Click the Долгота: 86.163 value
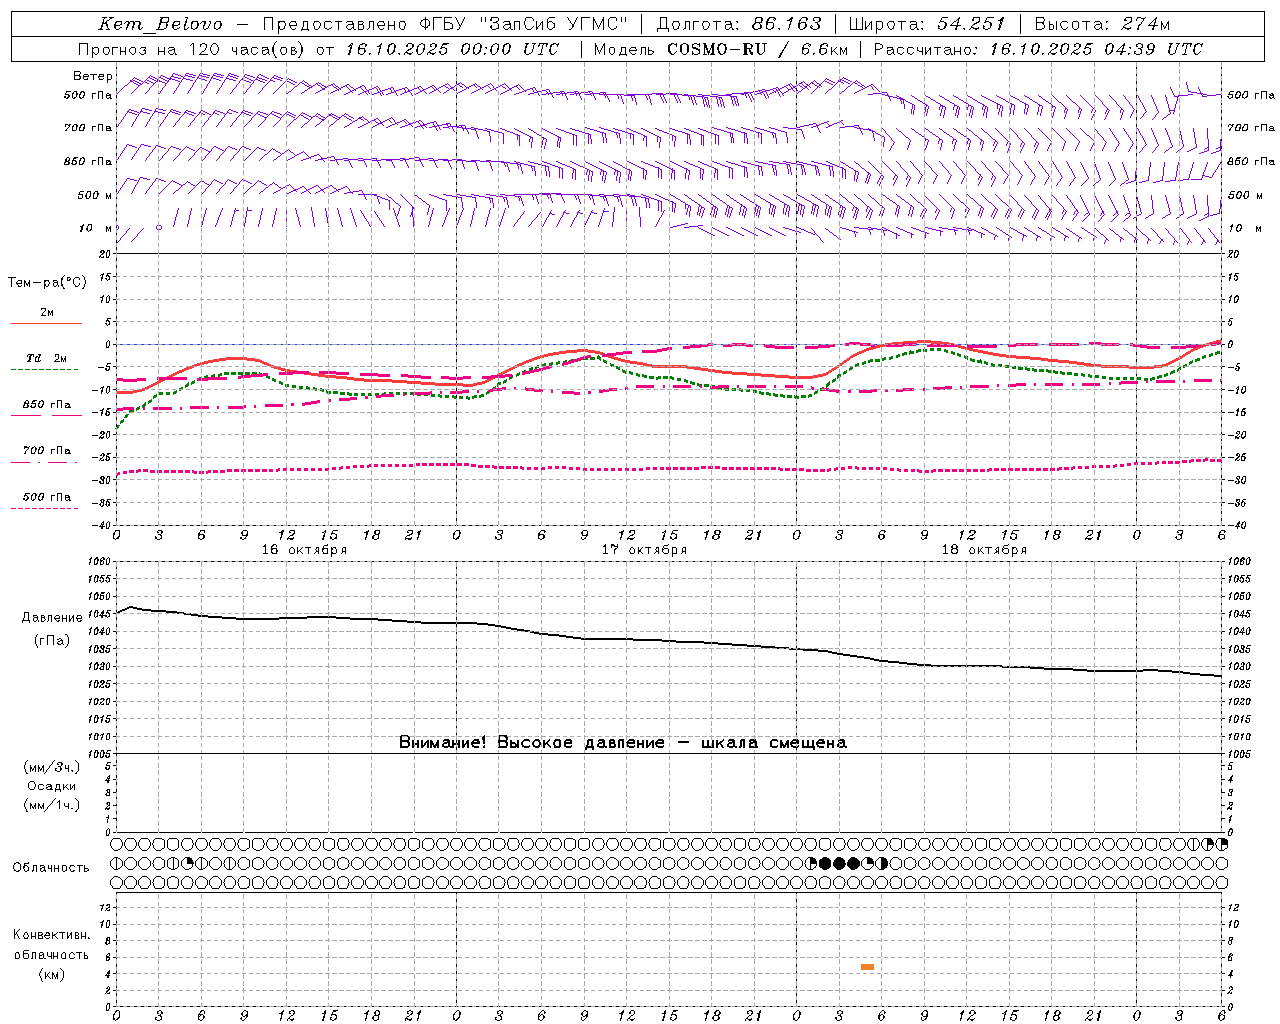Image resolution: width=1280 pixels, height=1024 pixels. (739, 24)
